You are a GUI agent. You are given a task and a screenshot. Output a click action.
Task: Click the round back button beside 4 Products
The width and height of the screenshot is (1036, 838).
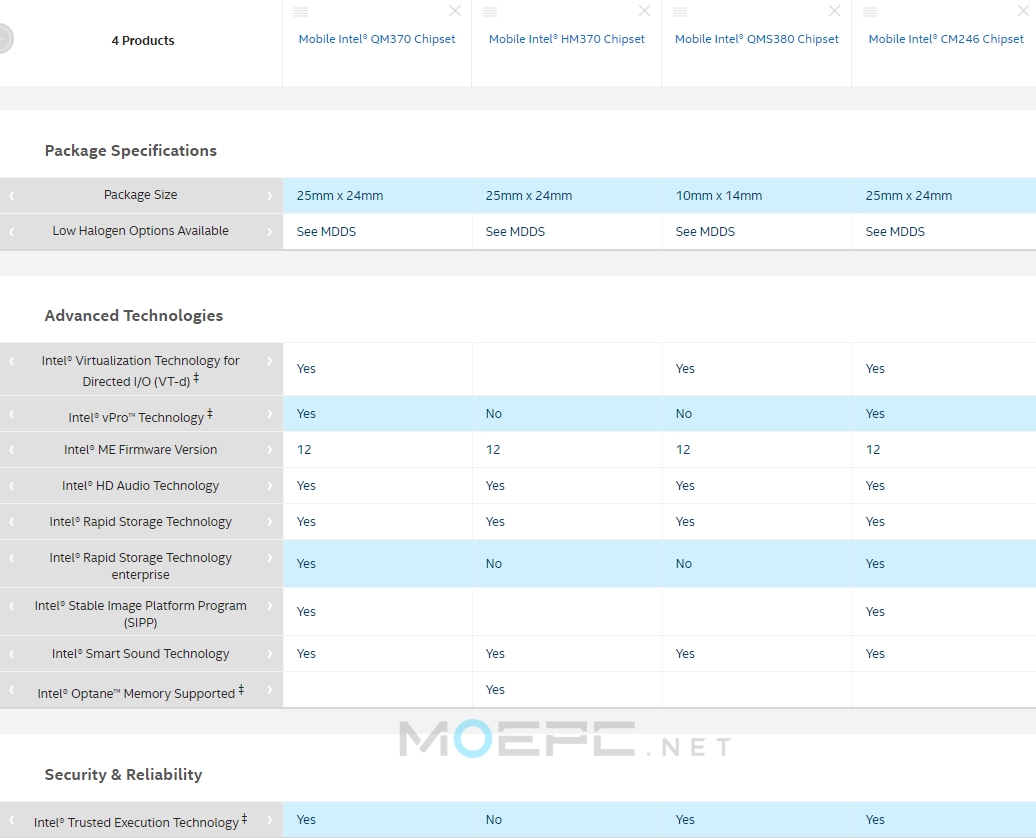(3, 38)
